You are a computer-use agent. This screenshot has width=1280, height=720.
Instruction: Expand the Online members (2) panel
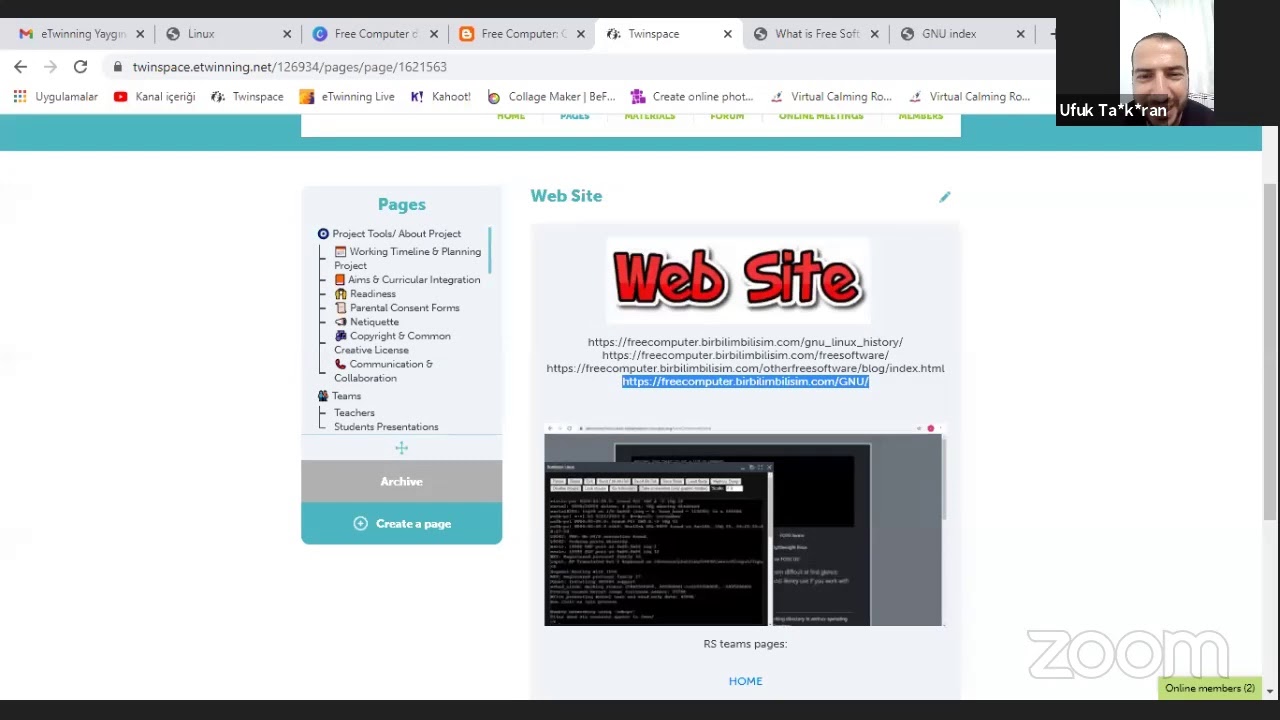tap(1210, 688)
